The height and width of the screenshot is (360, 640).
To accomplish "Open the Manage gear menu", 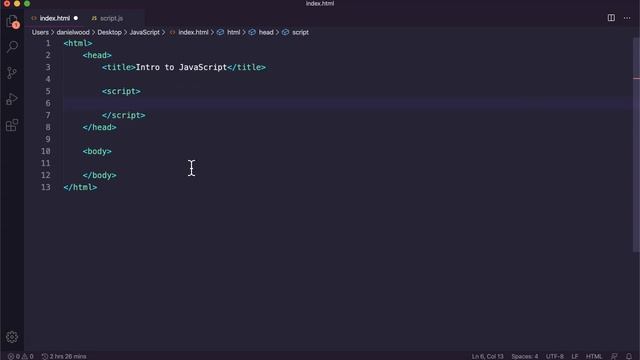I will point(12,337).
